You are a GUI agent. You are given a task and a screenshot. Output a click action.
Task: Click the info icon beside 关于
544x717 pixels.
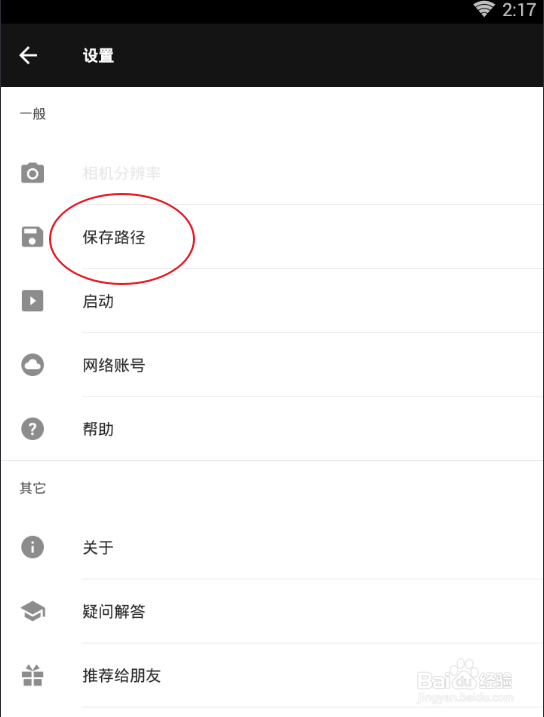32,547
